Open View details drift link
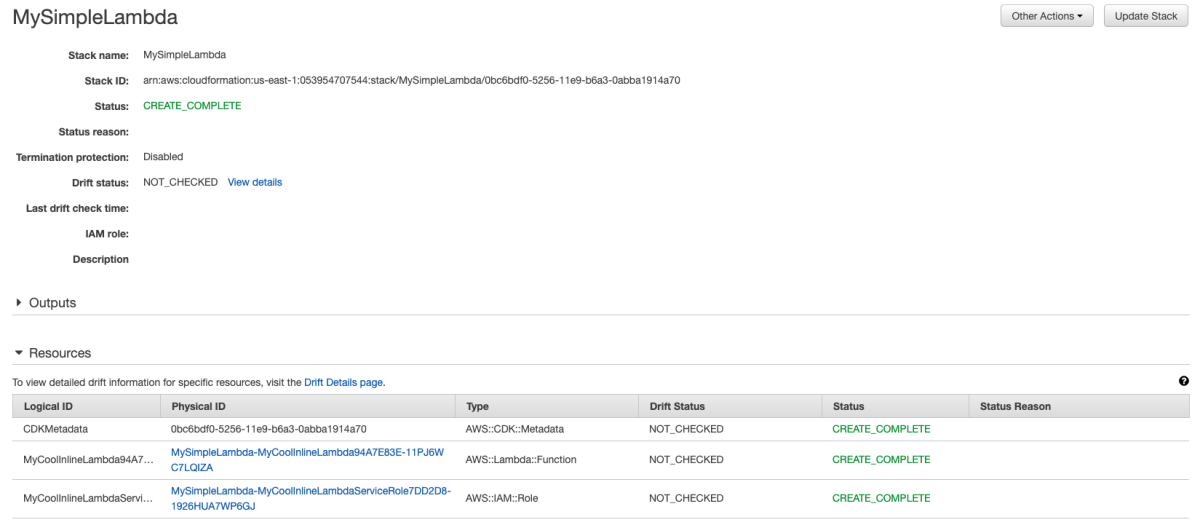This screenshot has width=1200, height=525. point(255,182)
